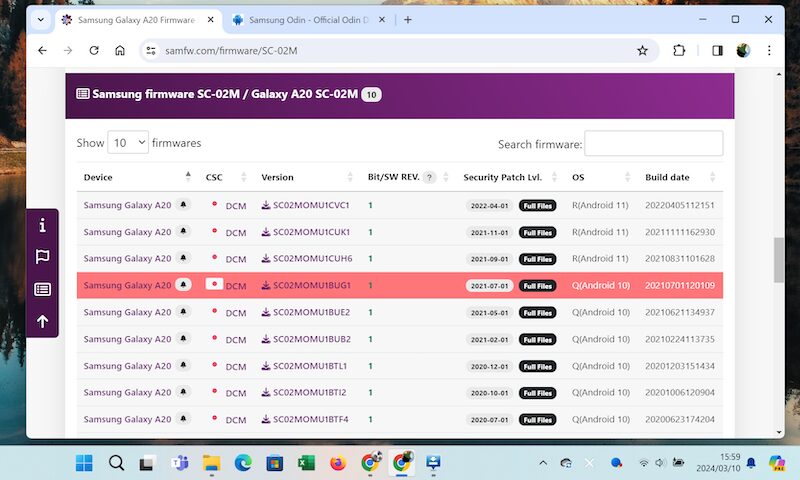Open the SC02MOMU1CUK1 firmware link
Image resolution: width=800 pixels, height=480 pixels.
tap(311, 232)
